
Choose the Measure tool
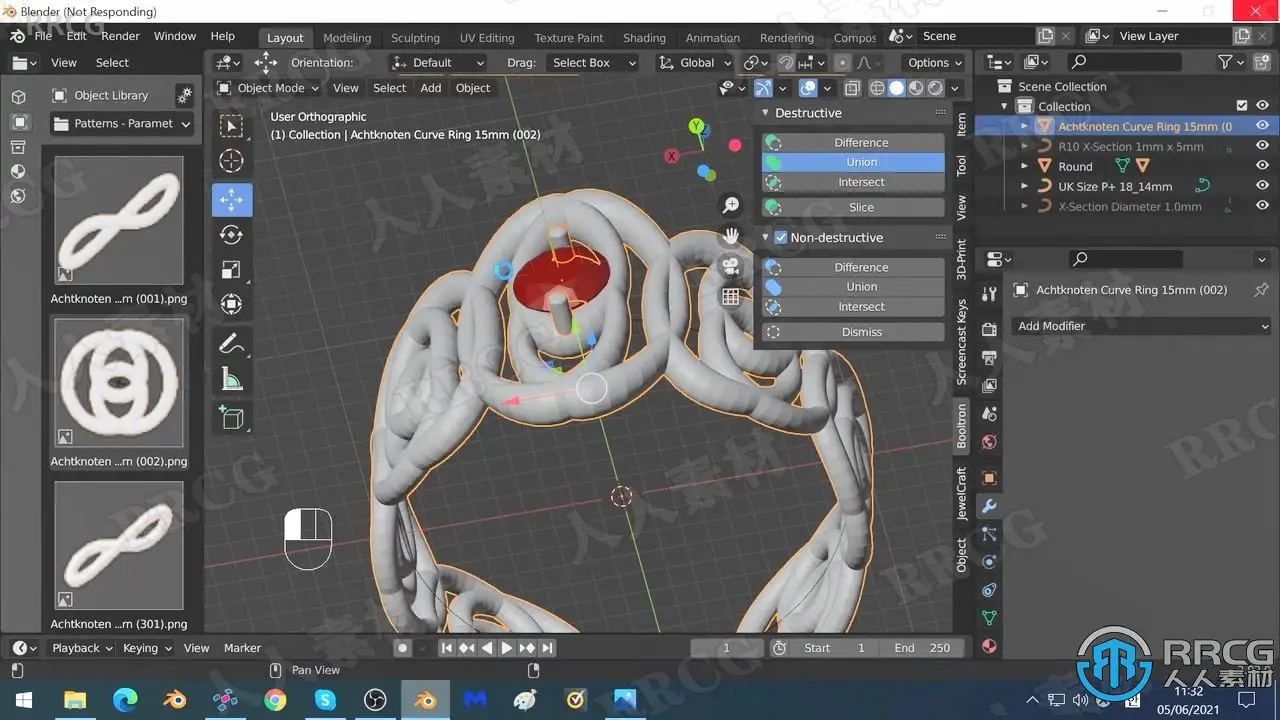point(231,379)
